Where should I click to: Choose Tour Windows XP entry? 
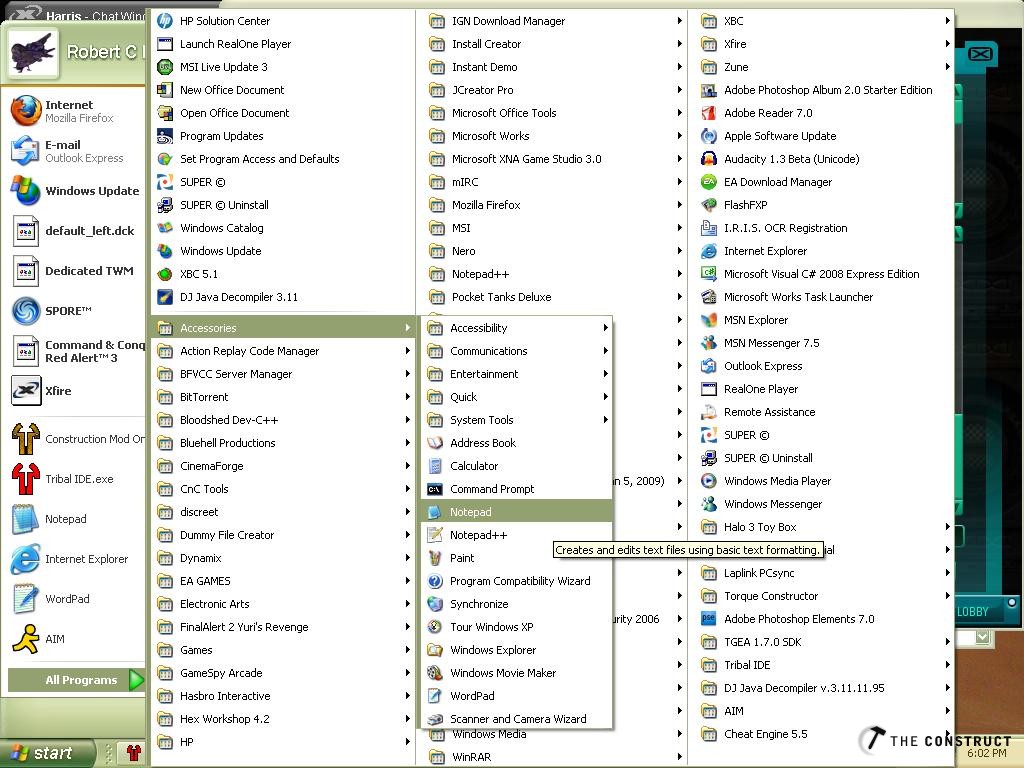click(x=517, y=627)
